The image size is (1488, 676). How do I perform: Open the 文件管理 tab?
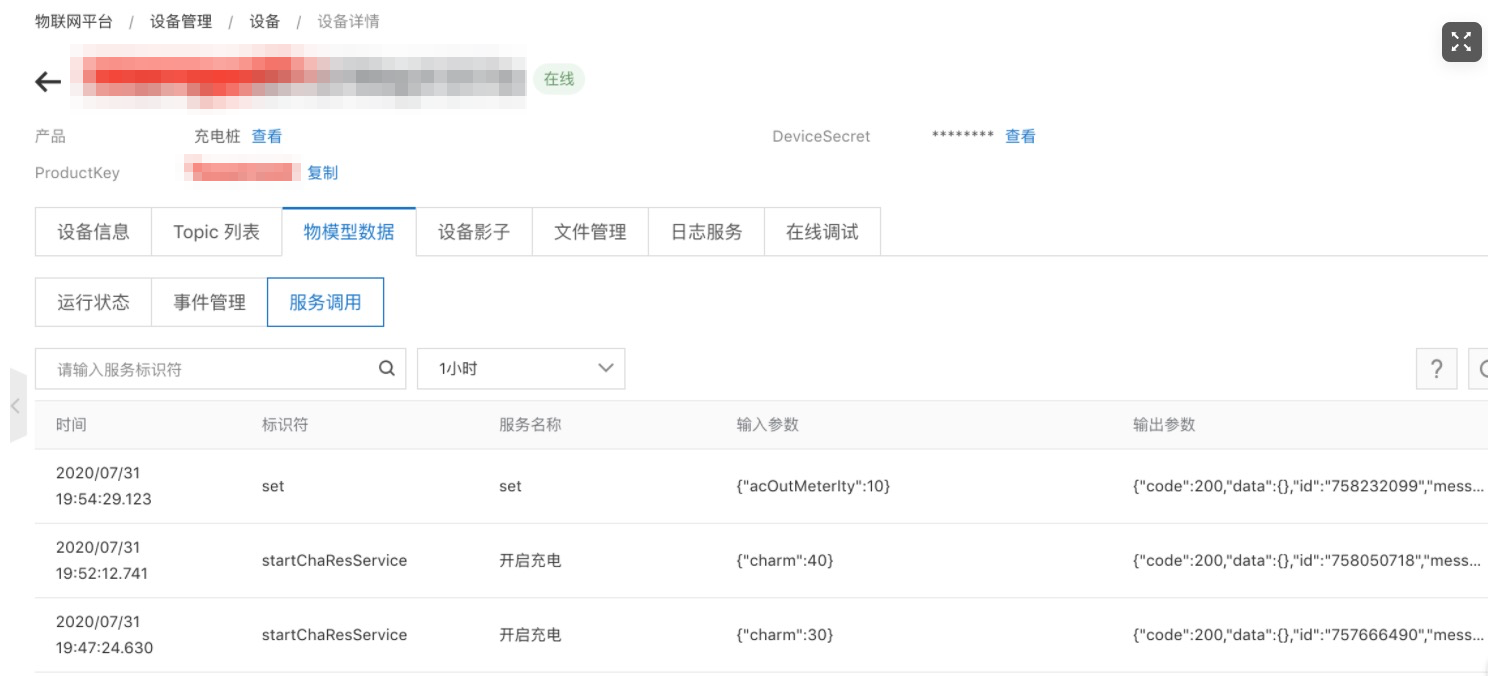[590, 232]
